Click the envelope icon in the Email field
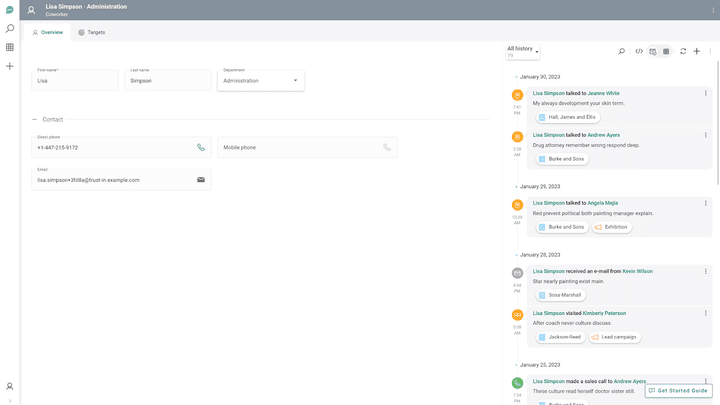 click(201, 180)
